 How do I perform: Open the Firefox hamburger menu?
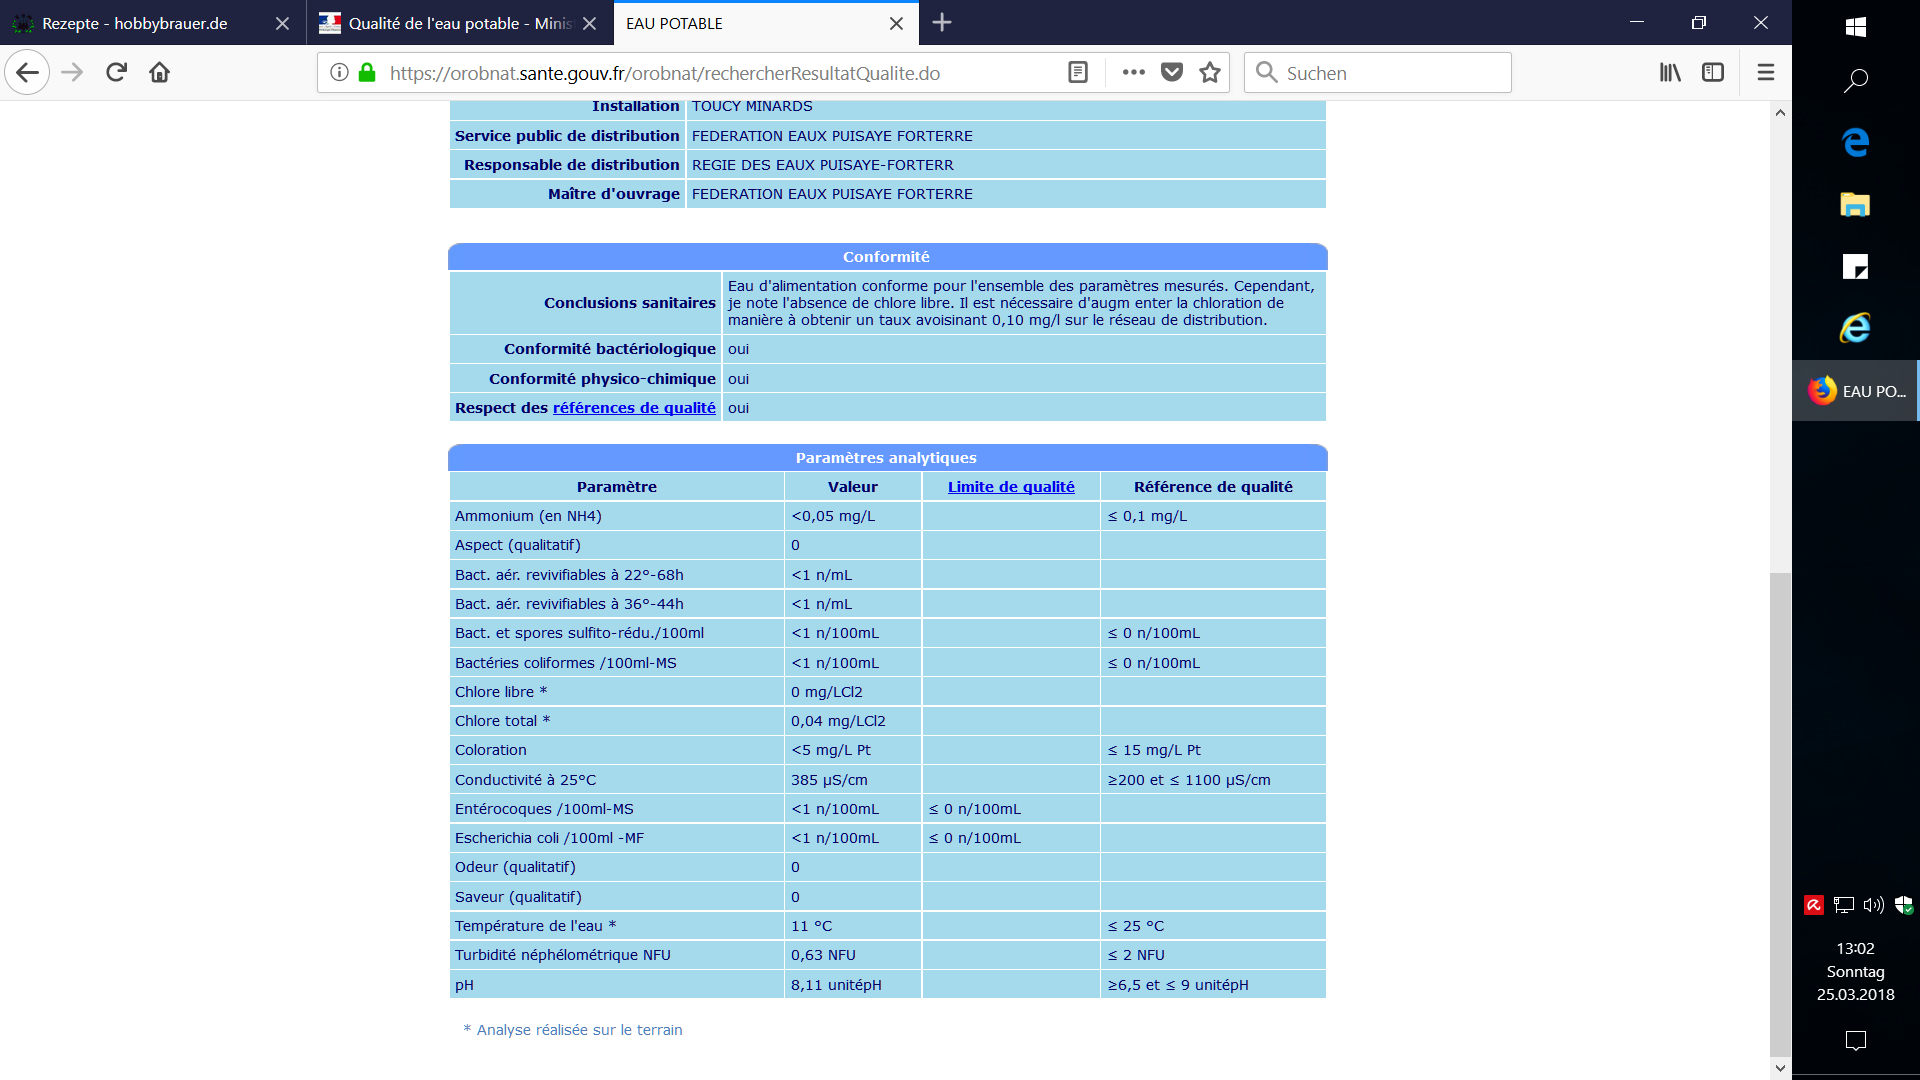1766,72
